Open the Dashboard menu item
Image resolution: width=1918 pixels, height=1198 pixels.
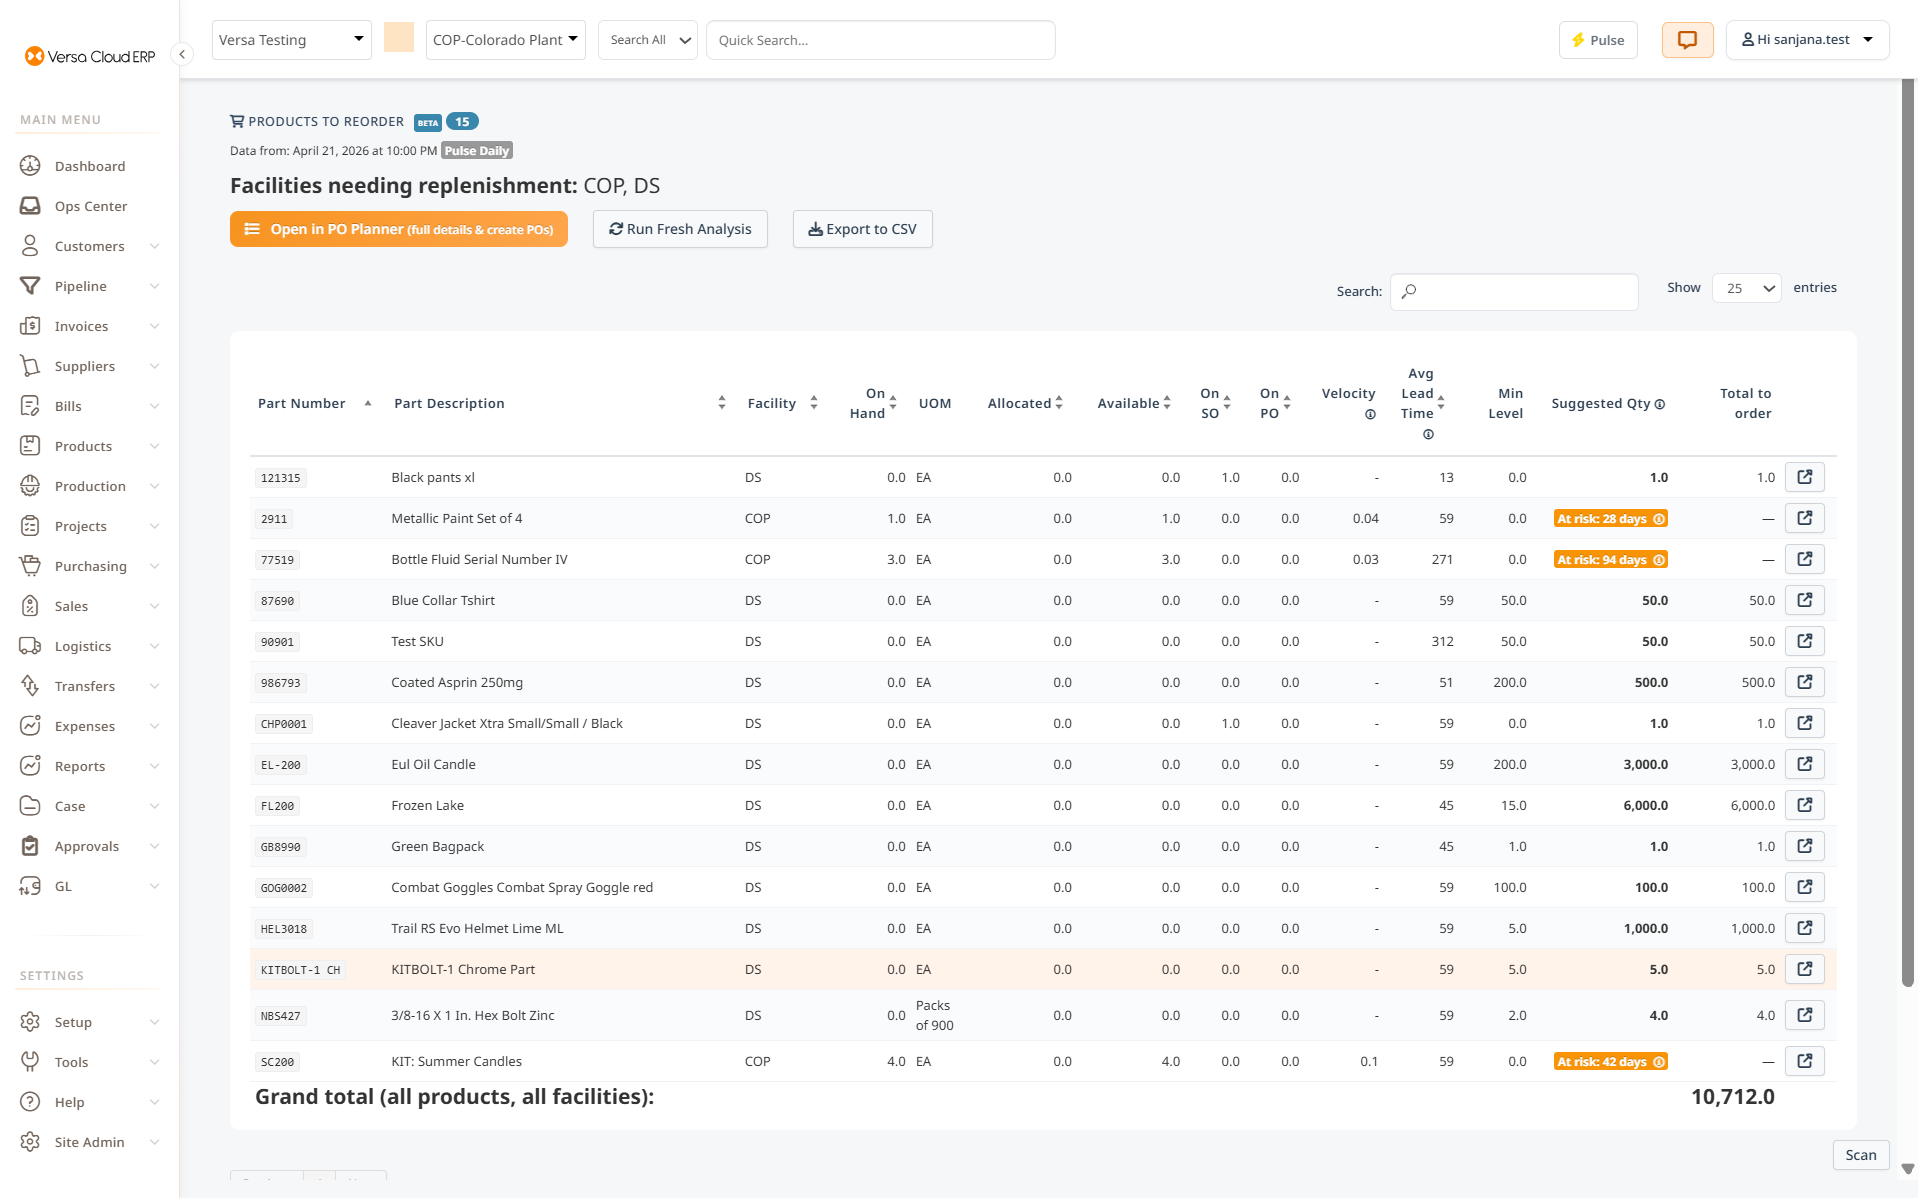click(x=90, y=166)
